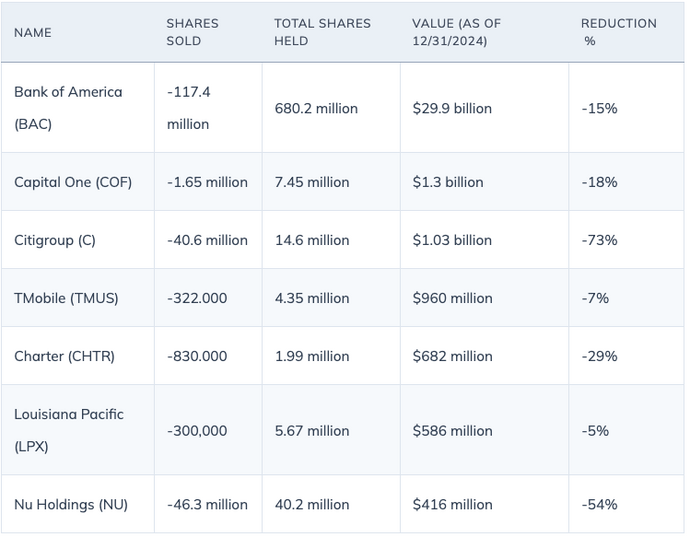The height and width of the screenshot is (537, 690).
Task: Click the $29.9 billion value cell
Action: 452,108
